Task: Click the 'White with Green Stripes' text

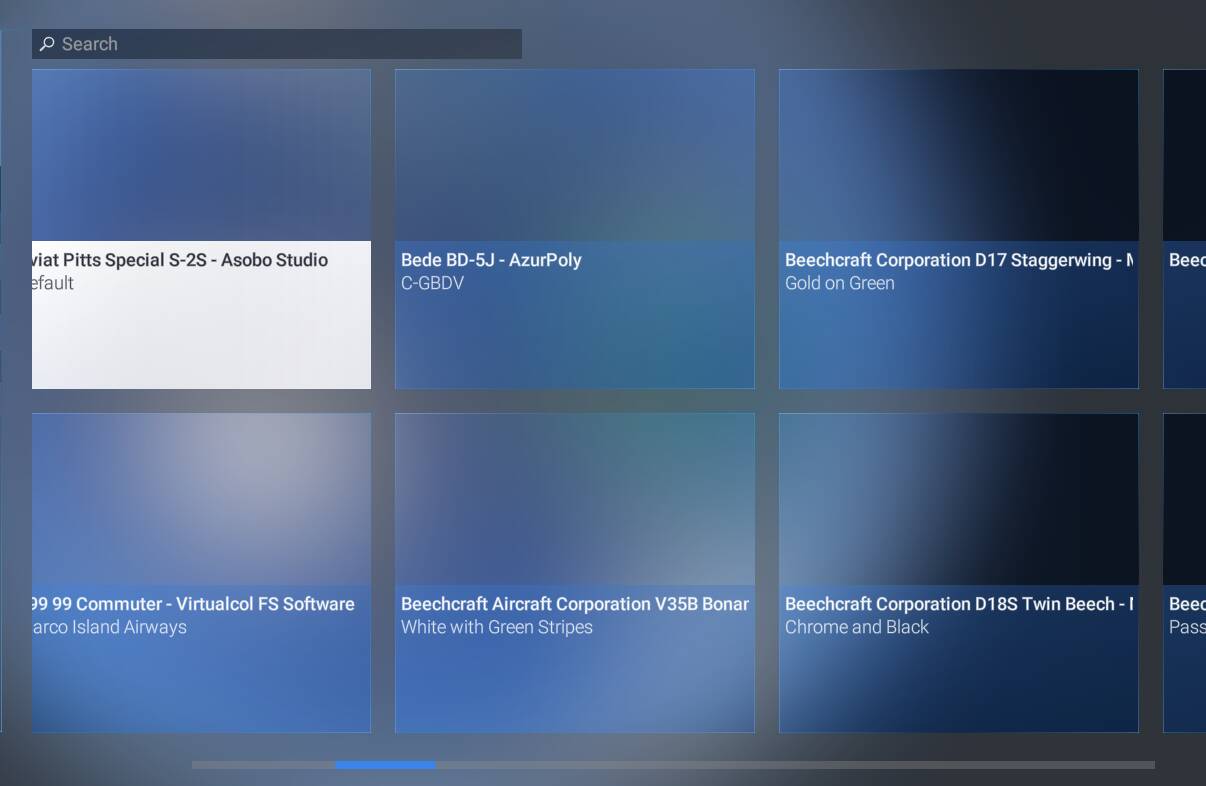Action: [x=497, y=627]
